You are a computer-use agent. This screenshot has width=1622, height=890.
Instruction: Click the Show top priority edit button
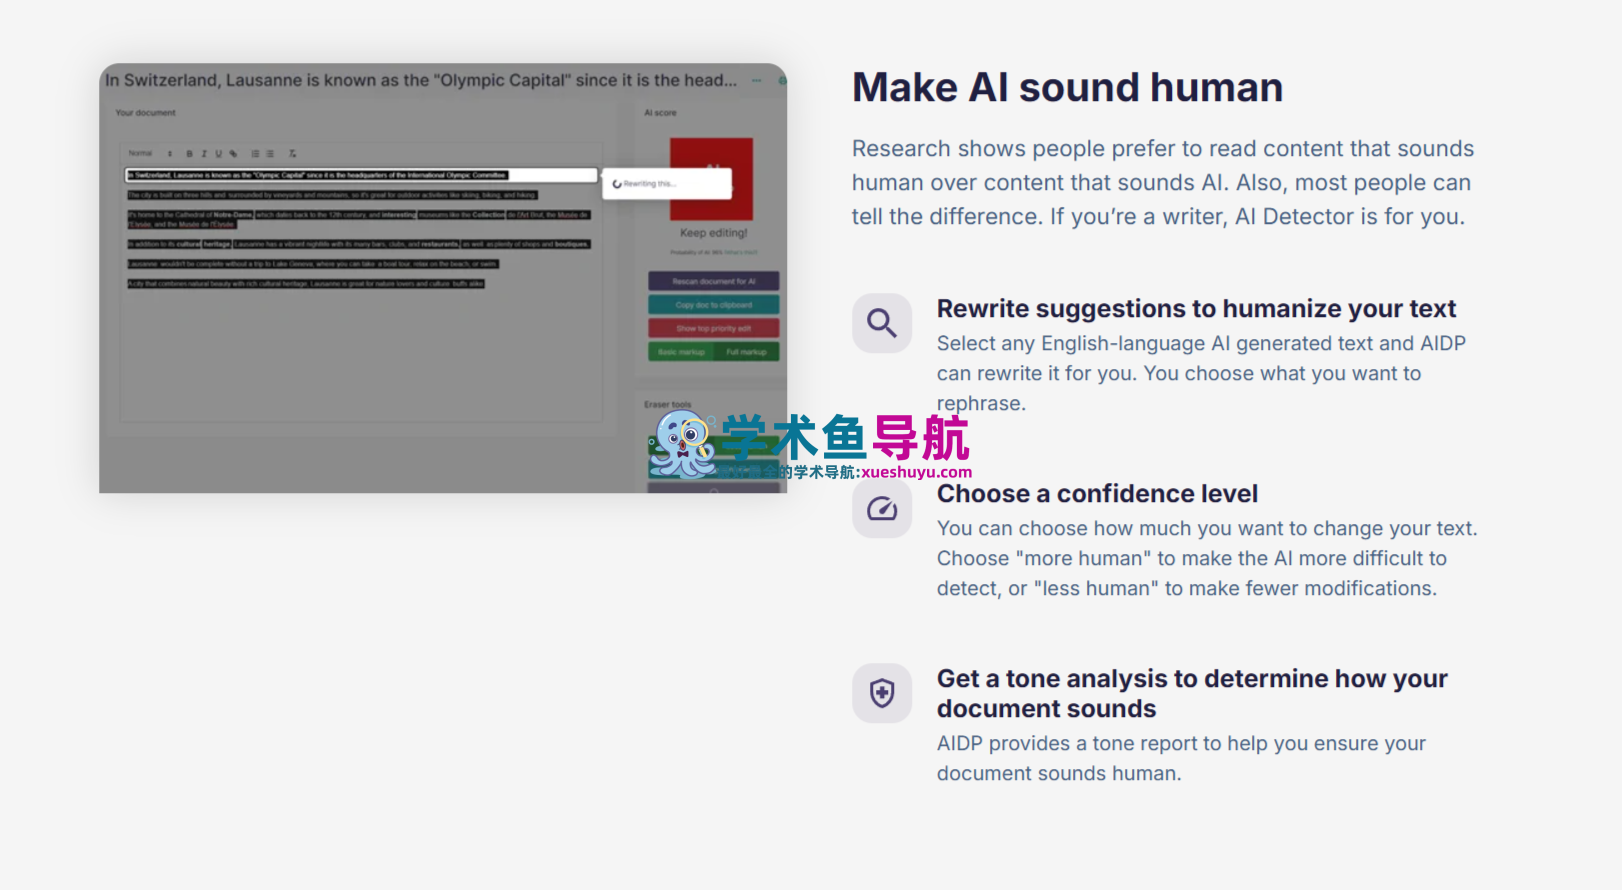(713, 328)
